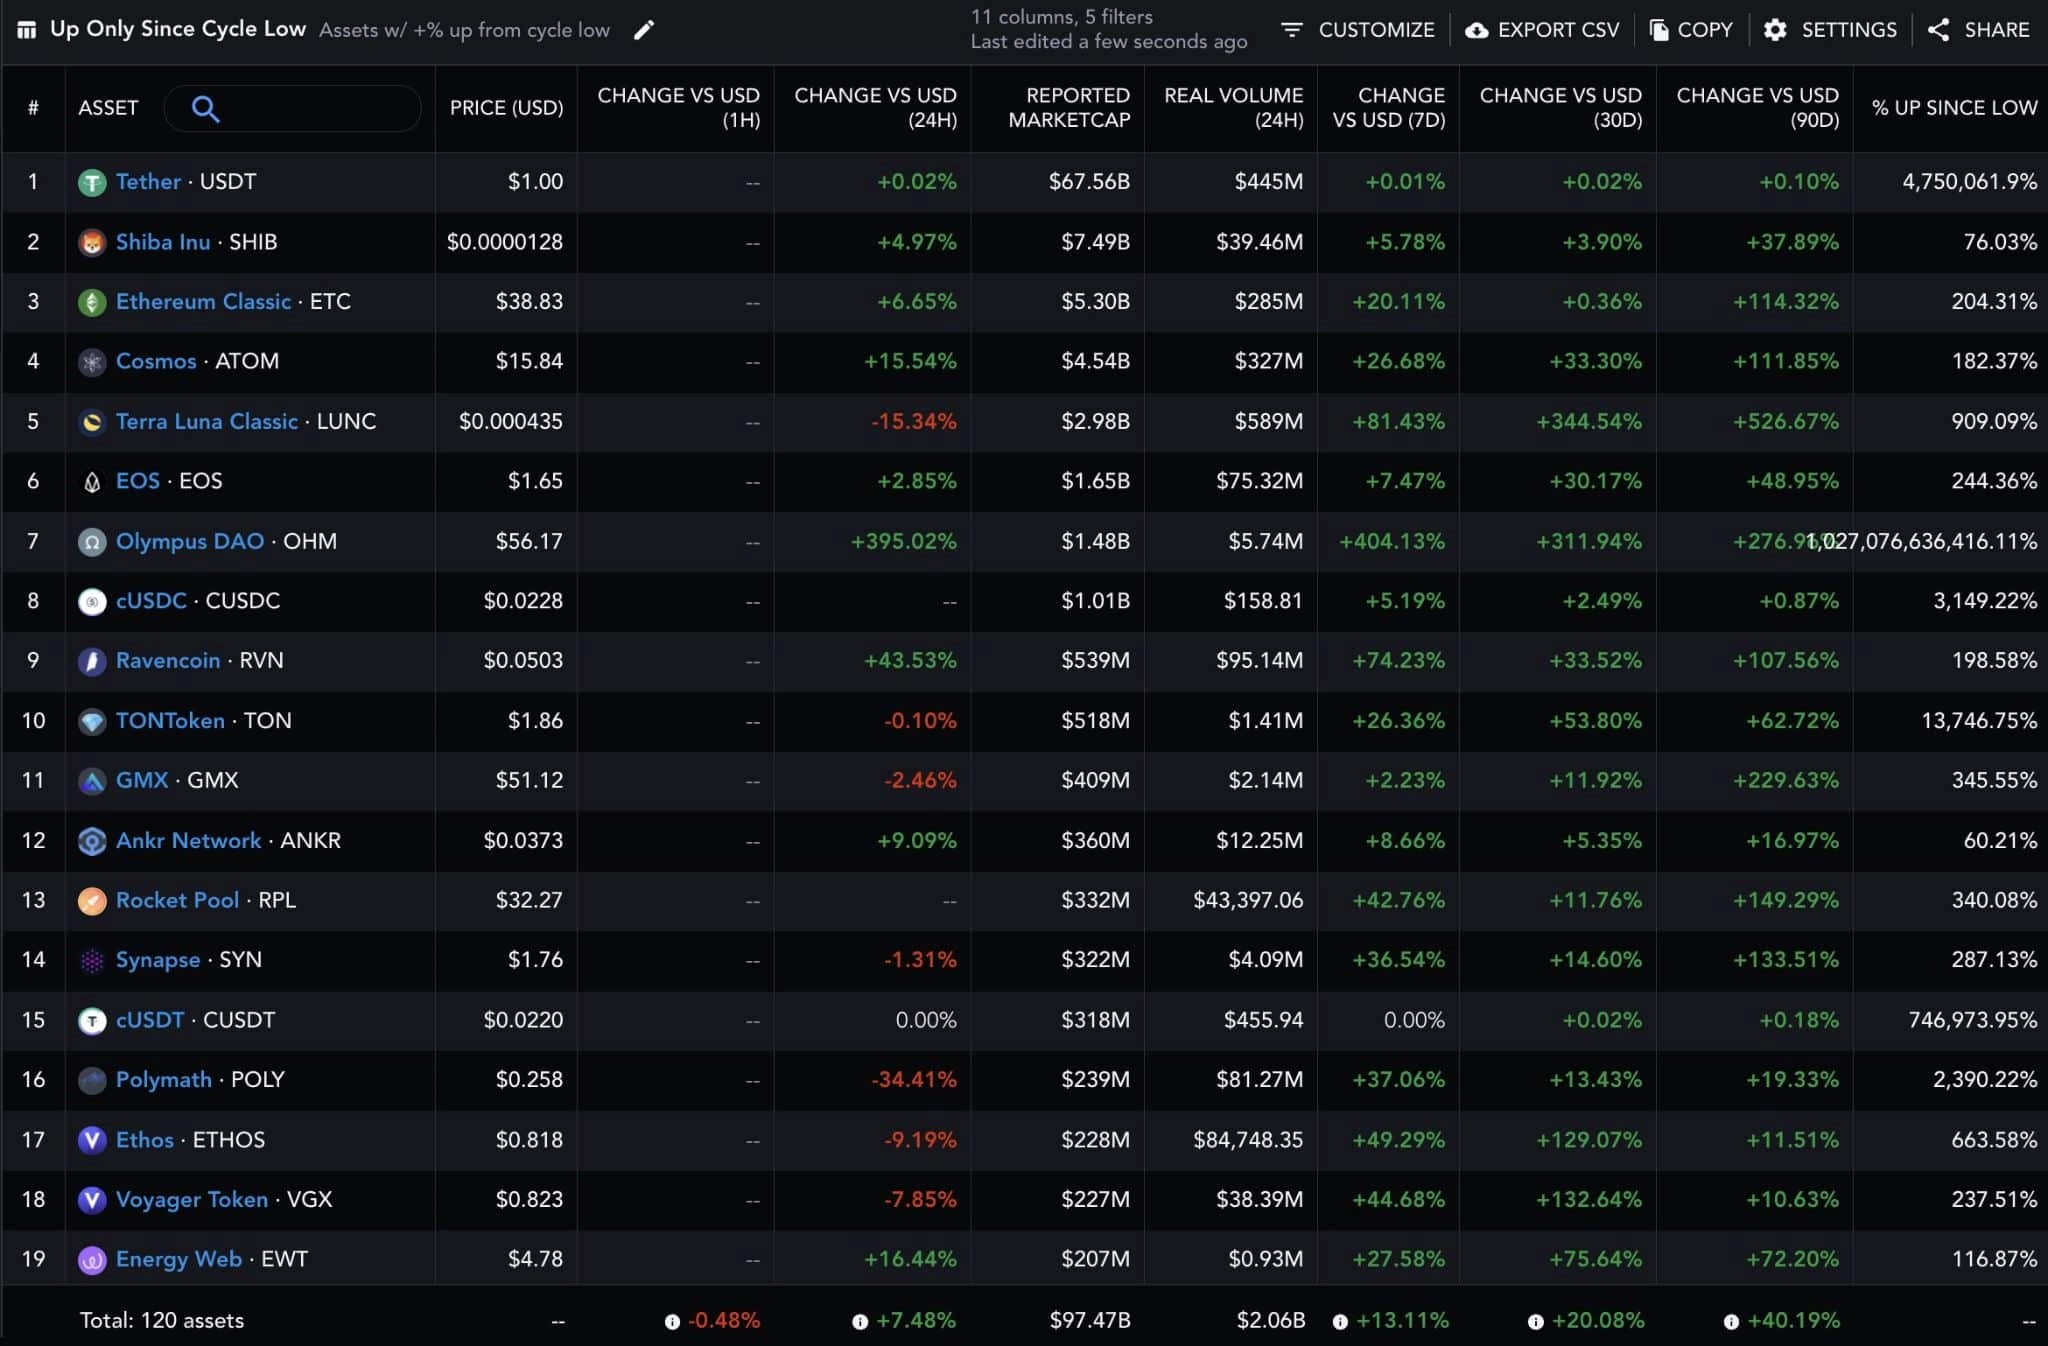Sort by Change vs USD (1H) header
Screen dimensions: 2048x1346
(678, 108)
